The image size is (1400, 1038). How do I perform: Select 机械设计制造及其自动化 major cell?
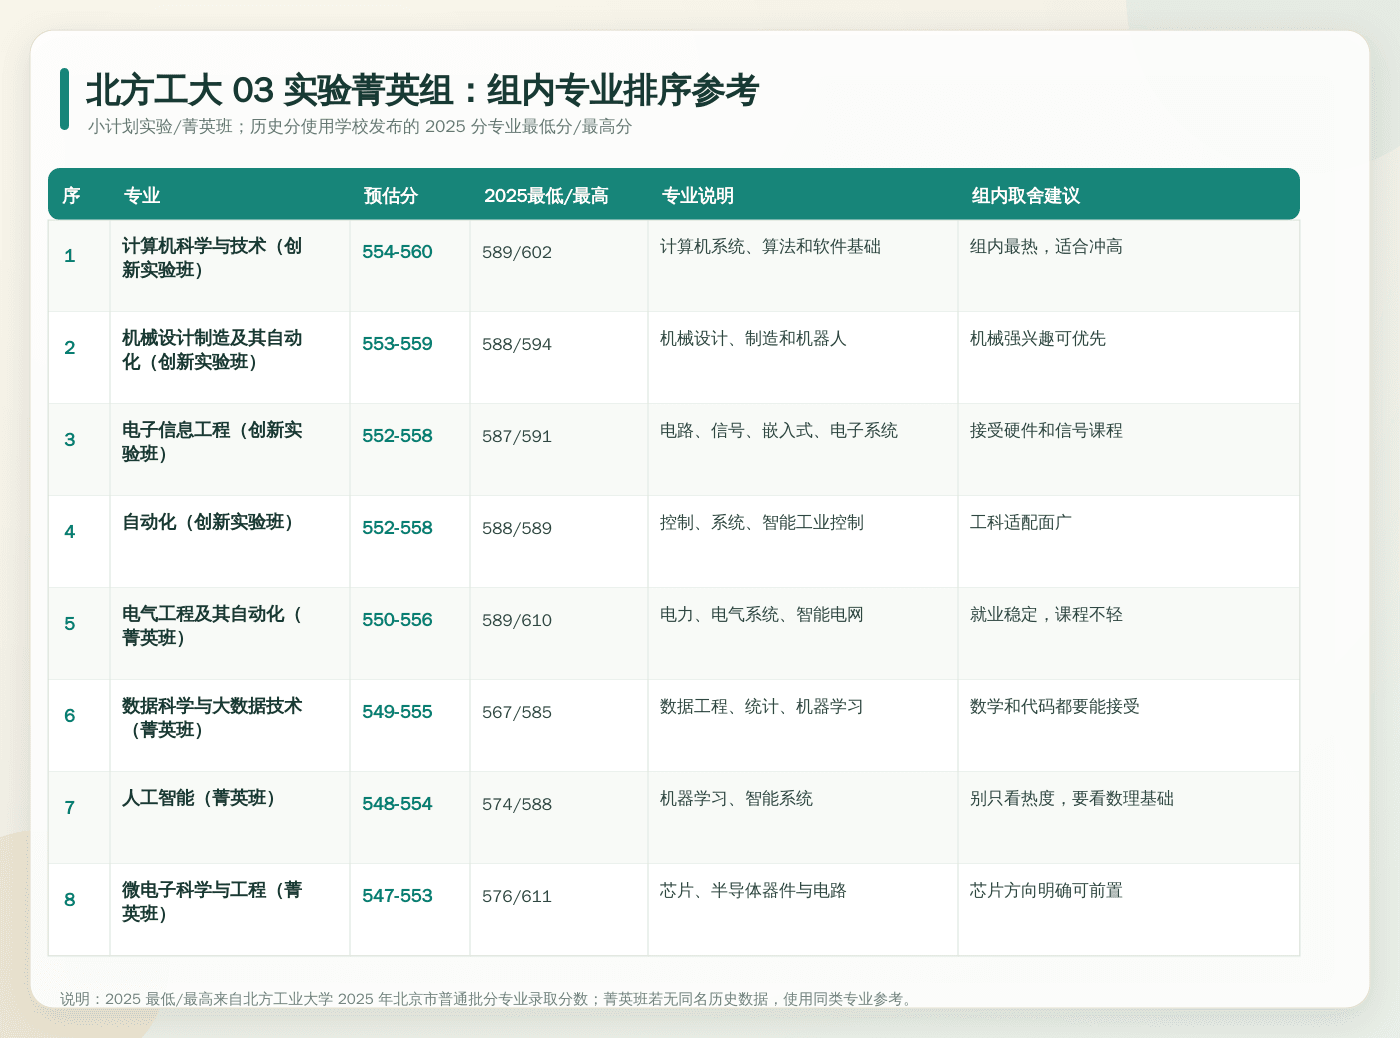click(212, 350)
